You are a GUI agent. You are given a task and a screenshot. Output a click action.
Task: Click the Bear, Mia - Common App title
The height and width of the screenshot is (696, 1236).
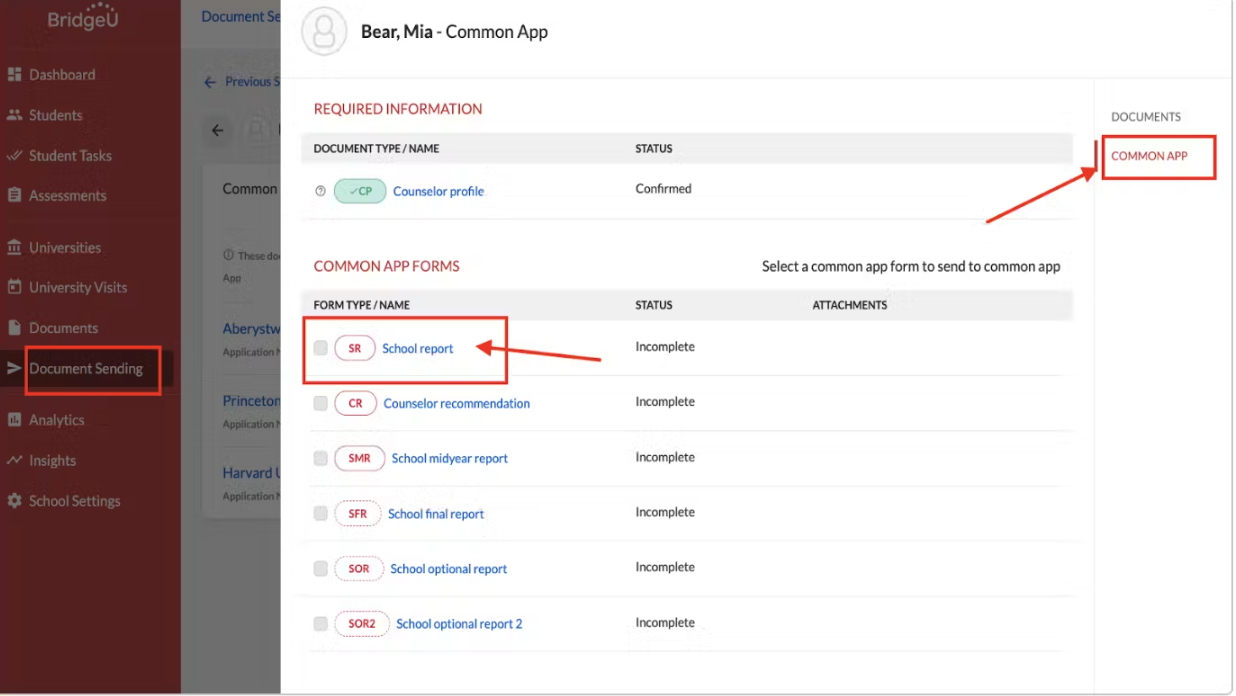coord(454,32)
